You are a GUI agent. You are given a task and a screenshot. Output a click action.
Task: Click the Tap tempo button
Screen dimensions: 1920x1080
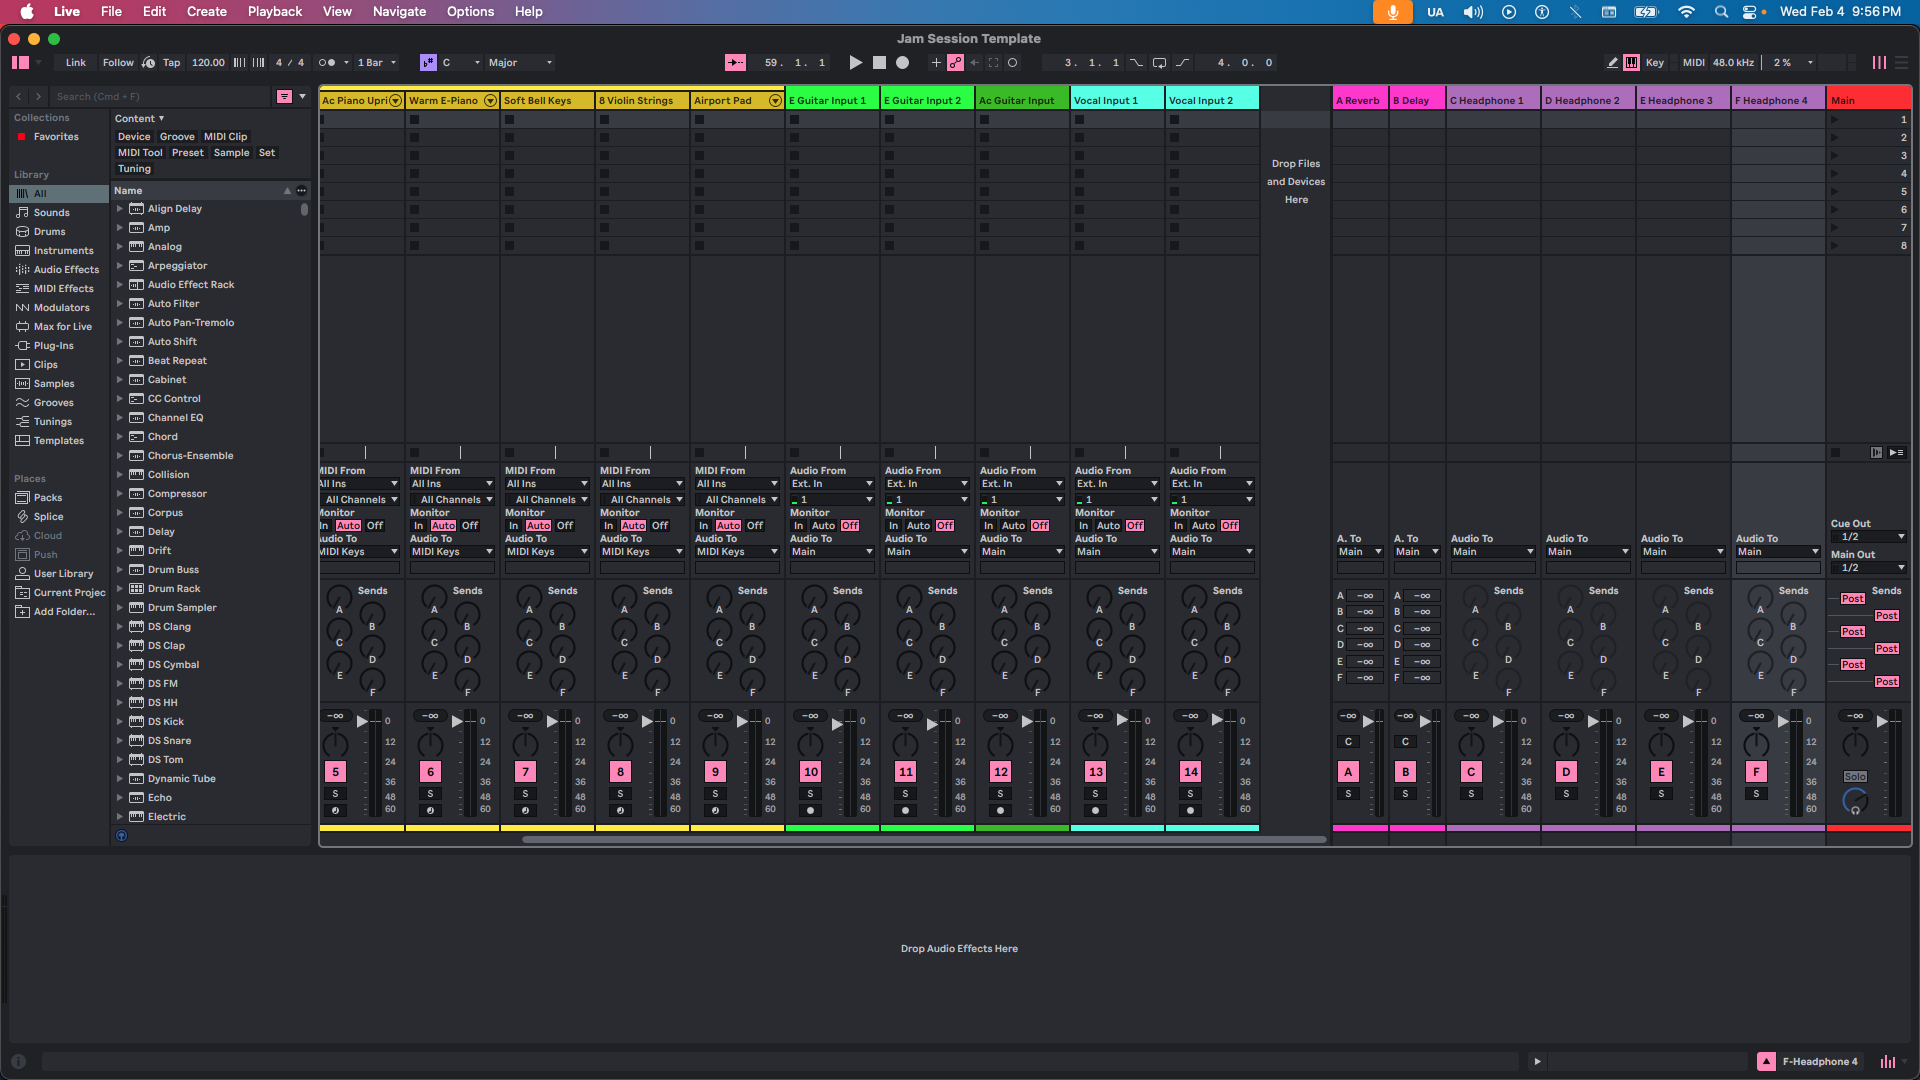[171, 62]
